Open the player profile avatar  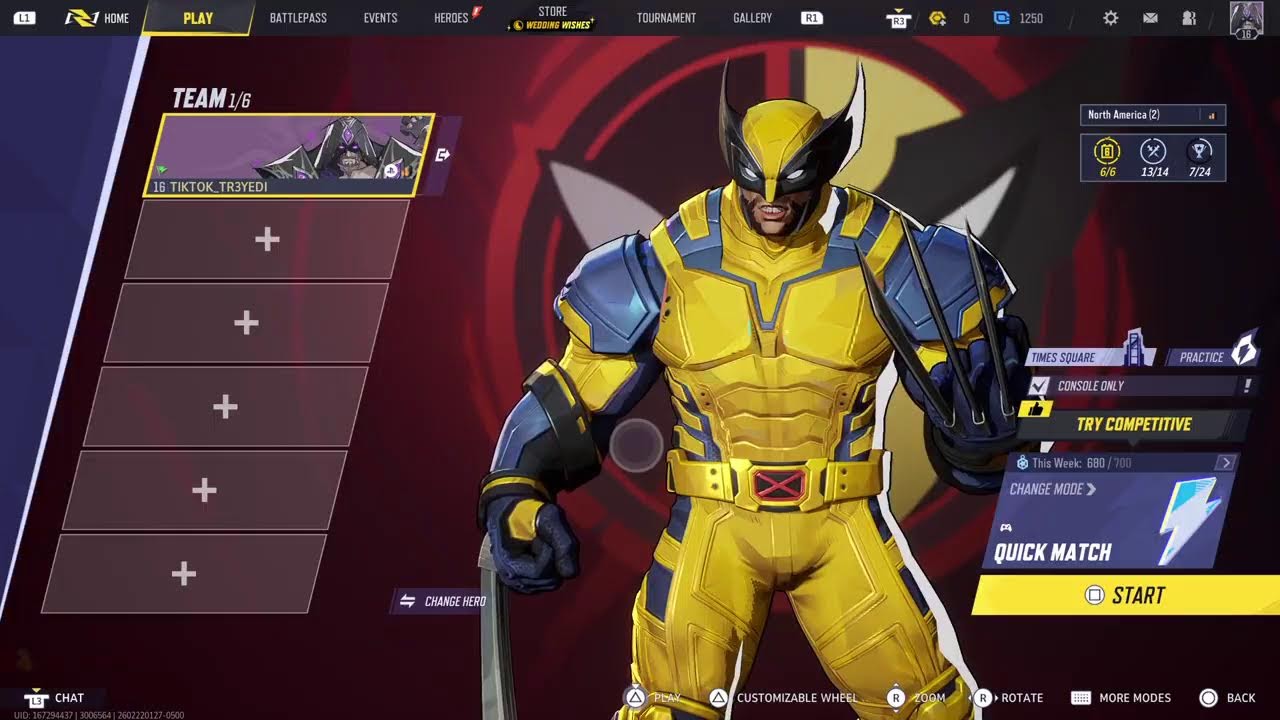(x=1246, y=20)
